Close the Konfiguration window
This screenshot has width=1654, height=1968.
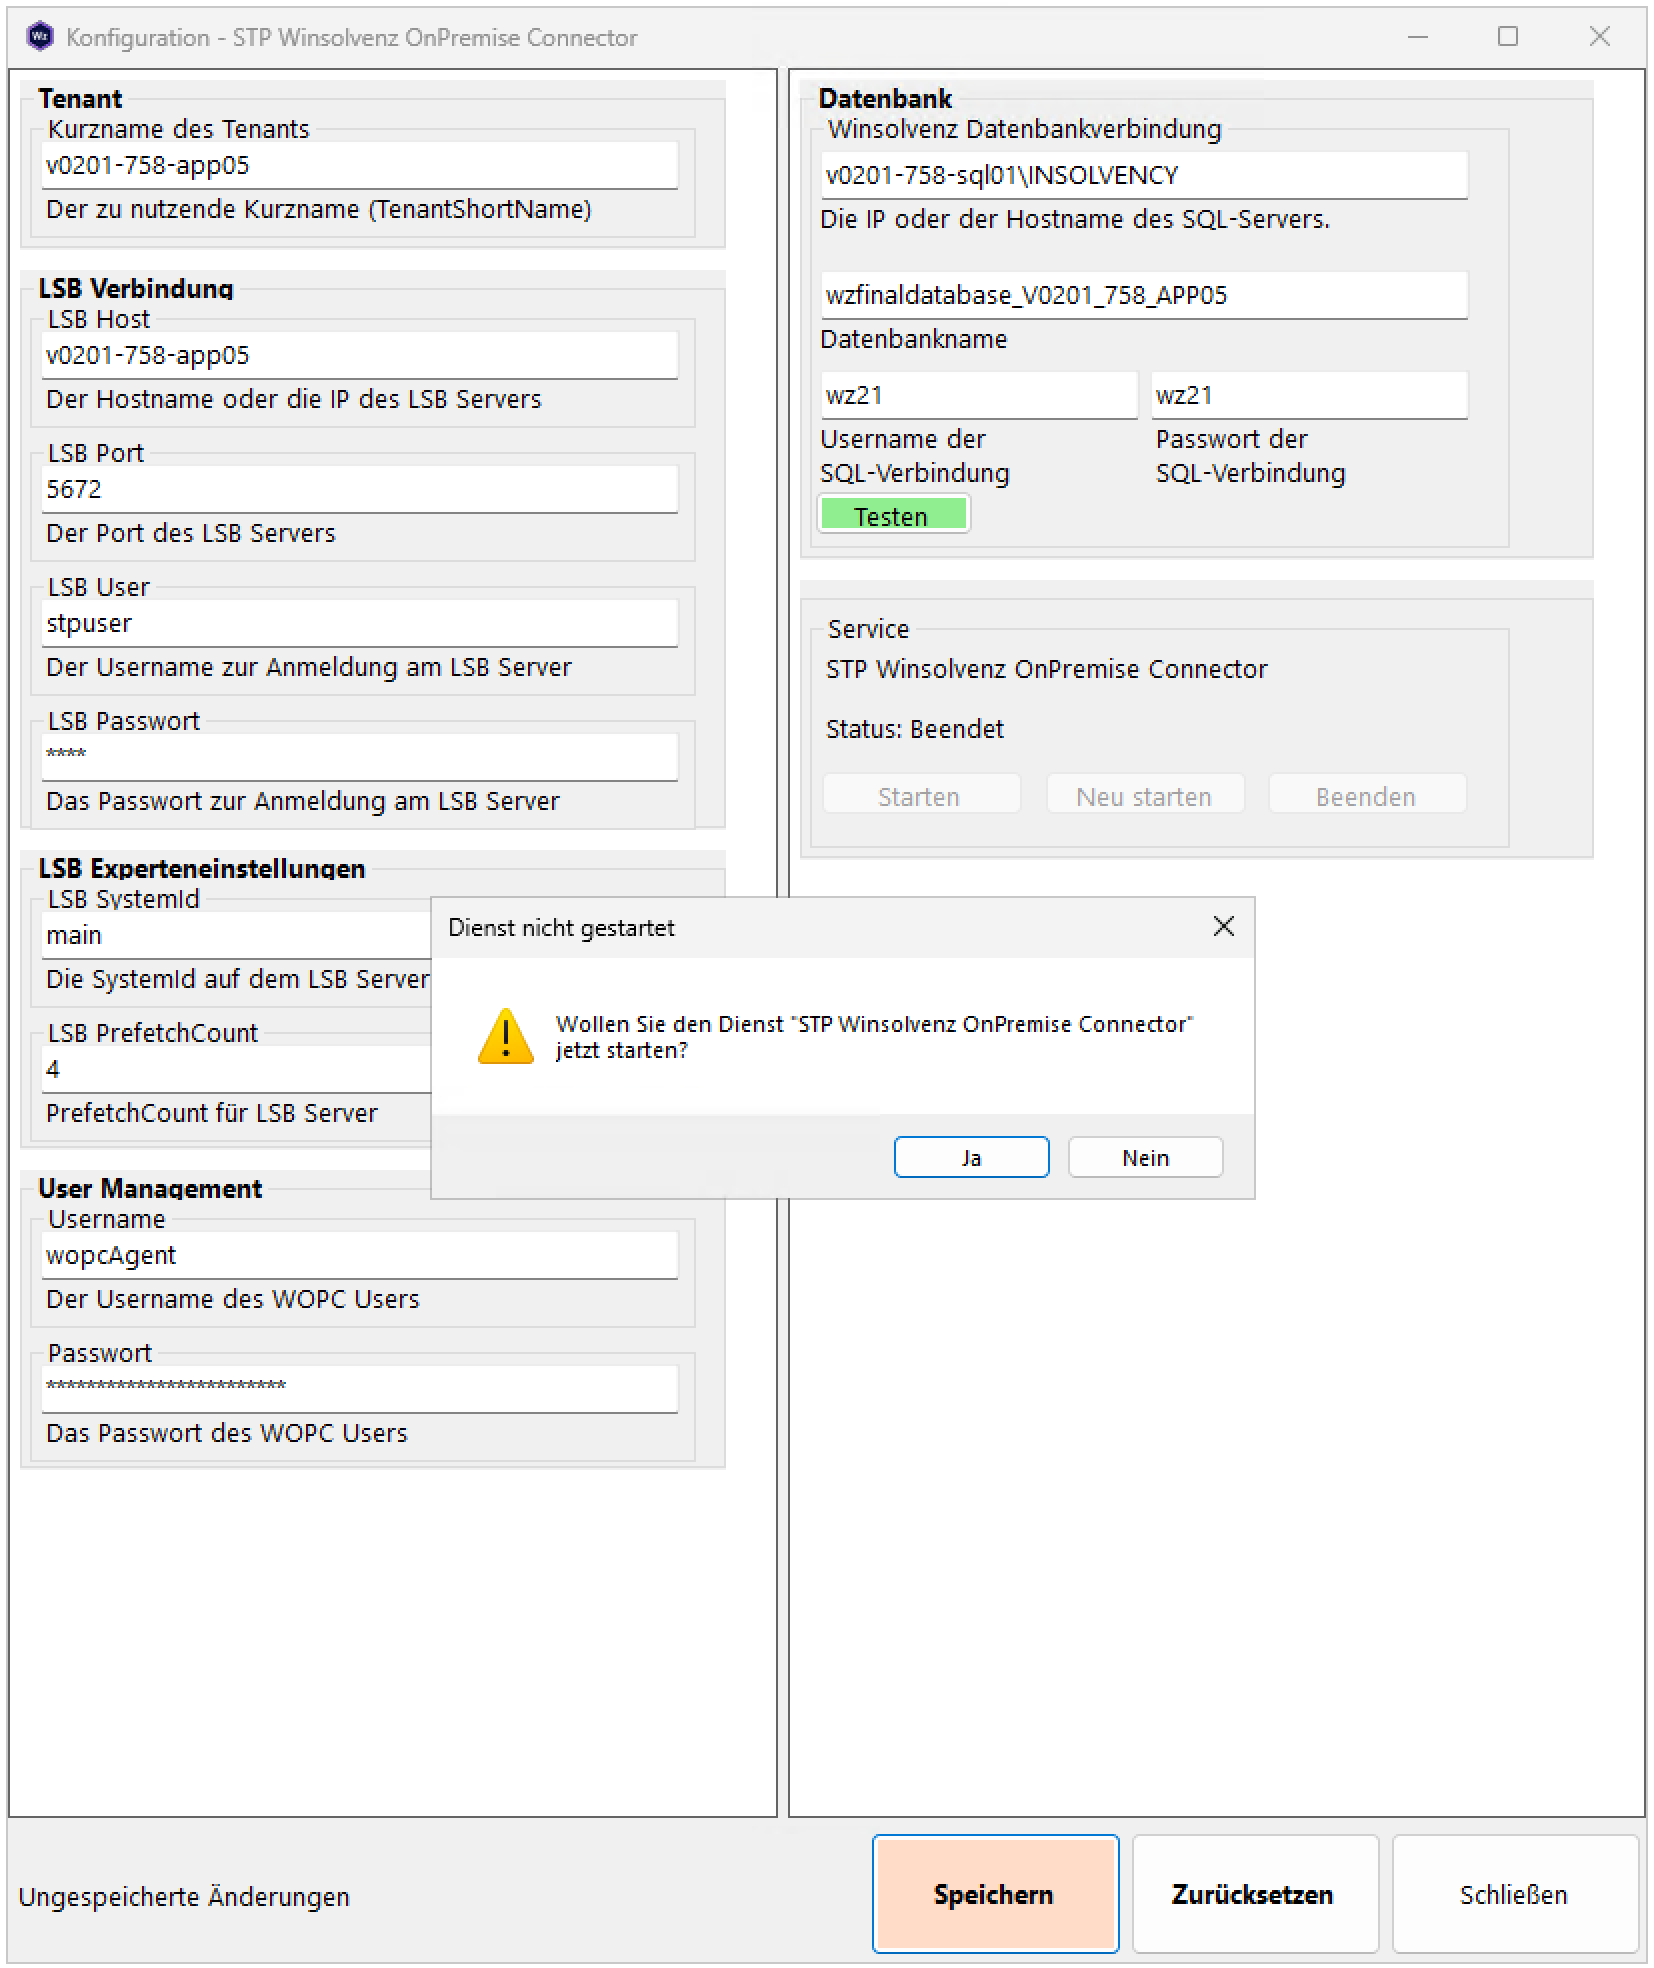tap(1599, 37)
